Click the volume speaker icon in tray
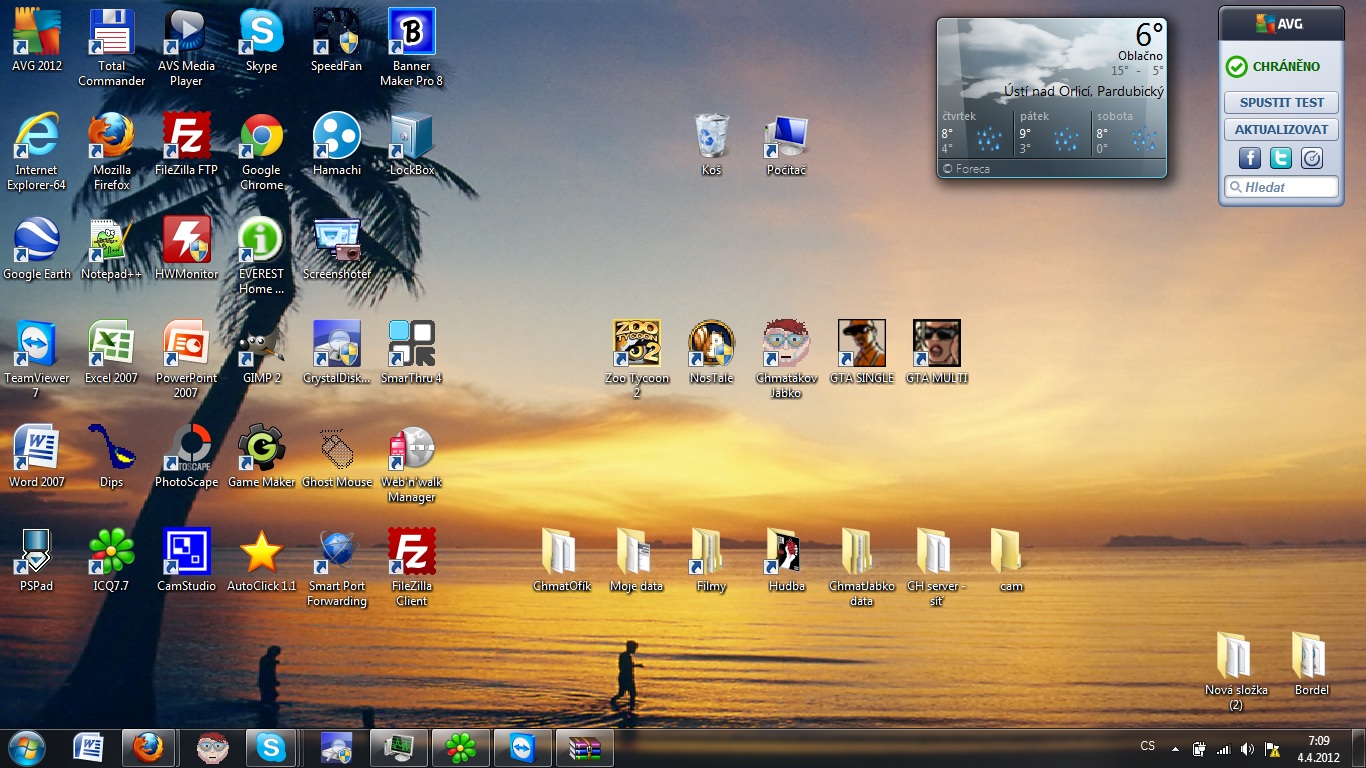 click(x=1247, y=749)
